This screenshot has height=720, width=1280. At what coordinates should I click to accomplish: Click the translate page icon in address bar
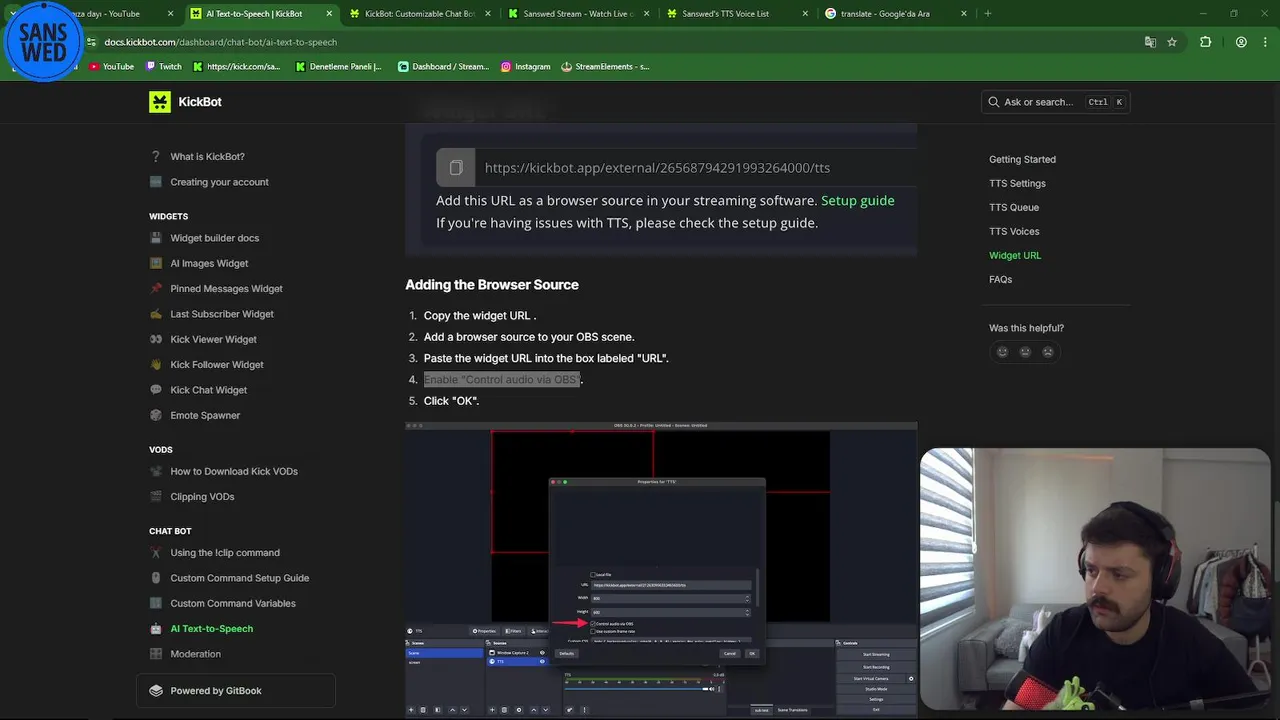pos(1150,42)
